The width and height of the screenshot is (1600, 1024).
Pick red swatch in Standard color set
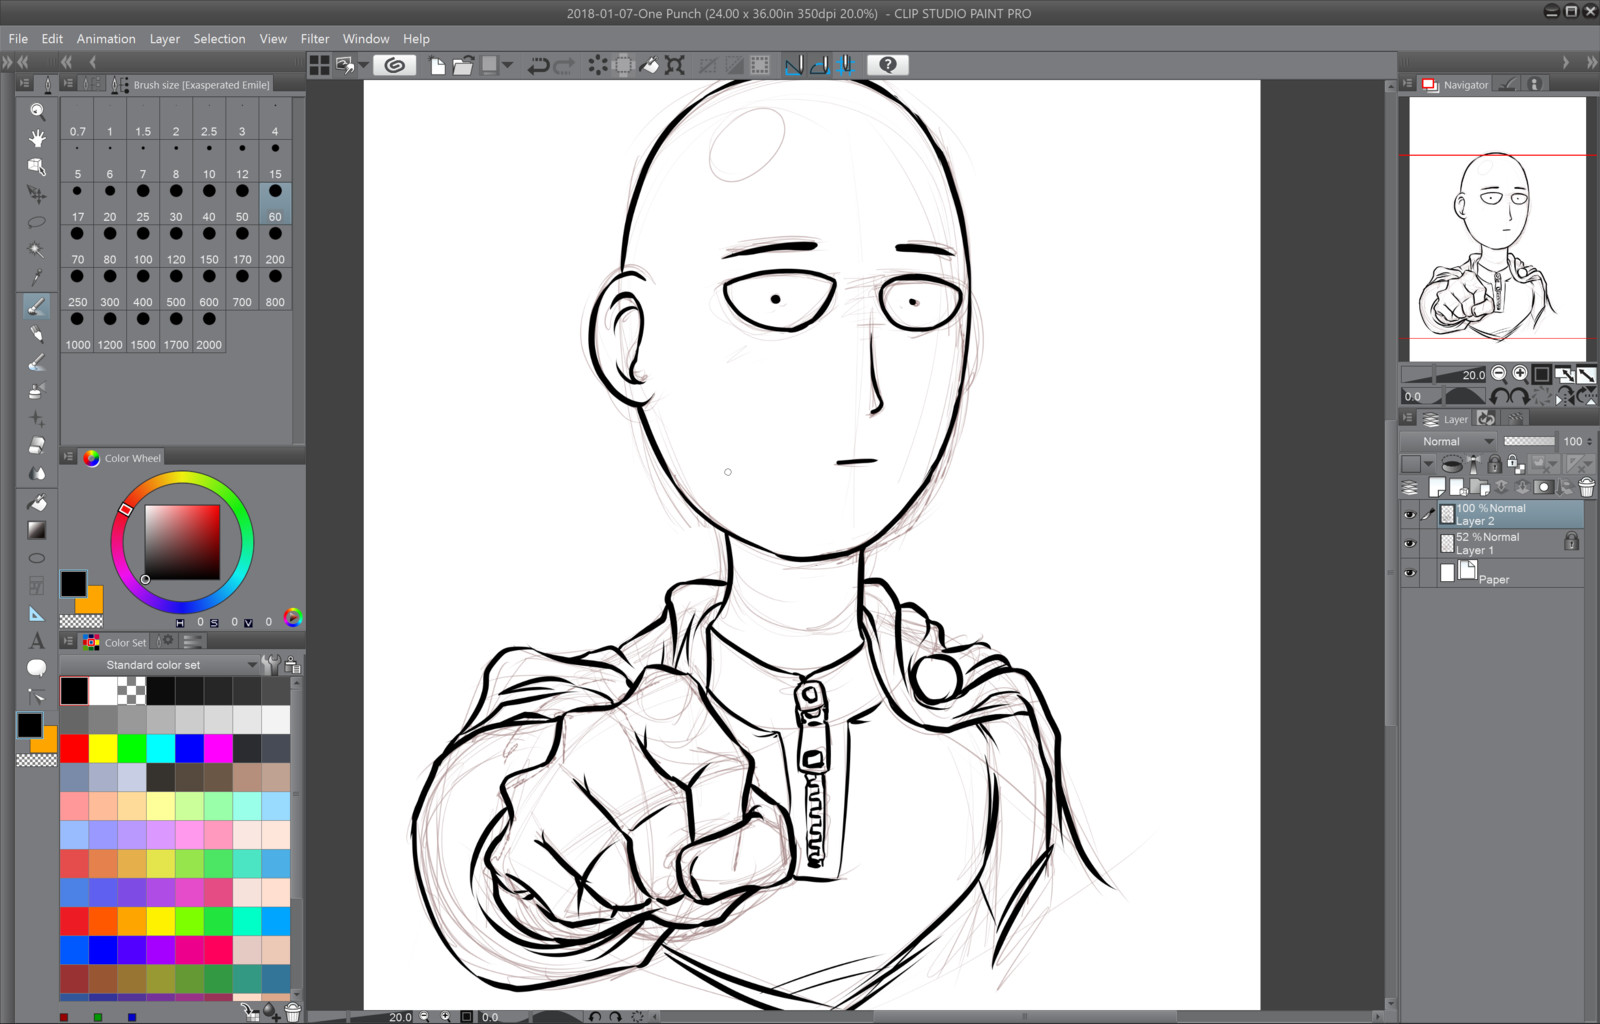(74, 748)
